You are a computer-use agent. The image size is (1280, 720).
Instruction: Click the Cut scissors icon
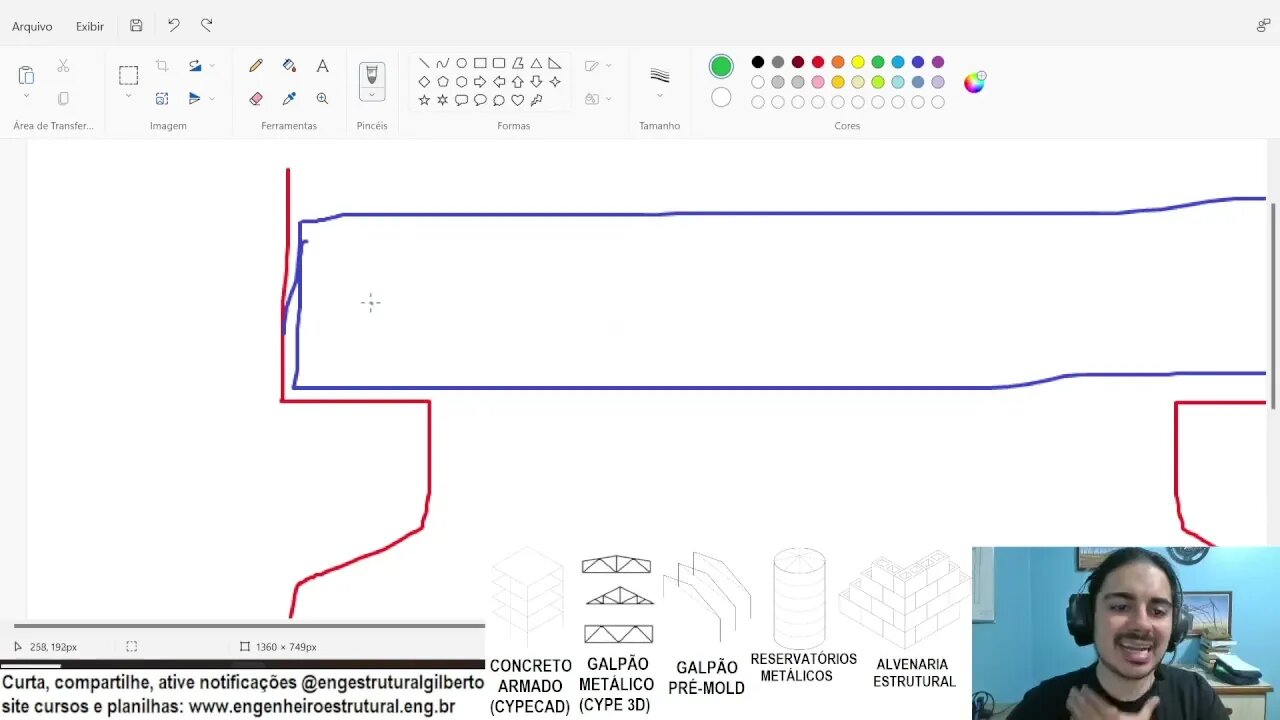coord(63,66)
